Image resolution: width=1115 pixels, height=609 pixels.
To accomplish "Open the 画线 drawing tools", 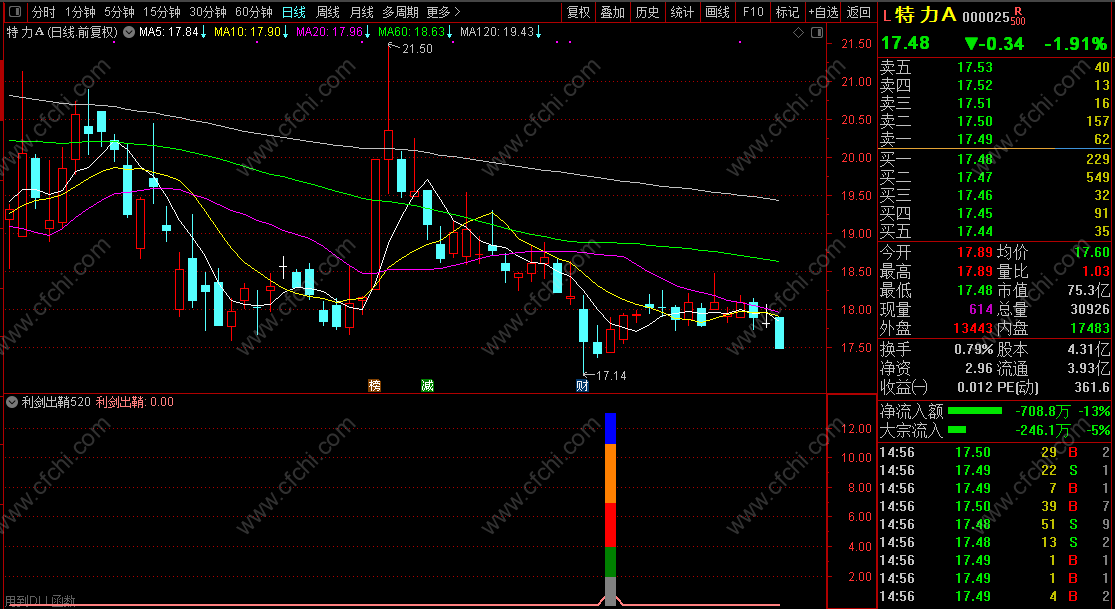I will point(717,12).
